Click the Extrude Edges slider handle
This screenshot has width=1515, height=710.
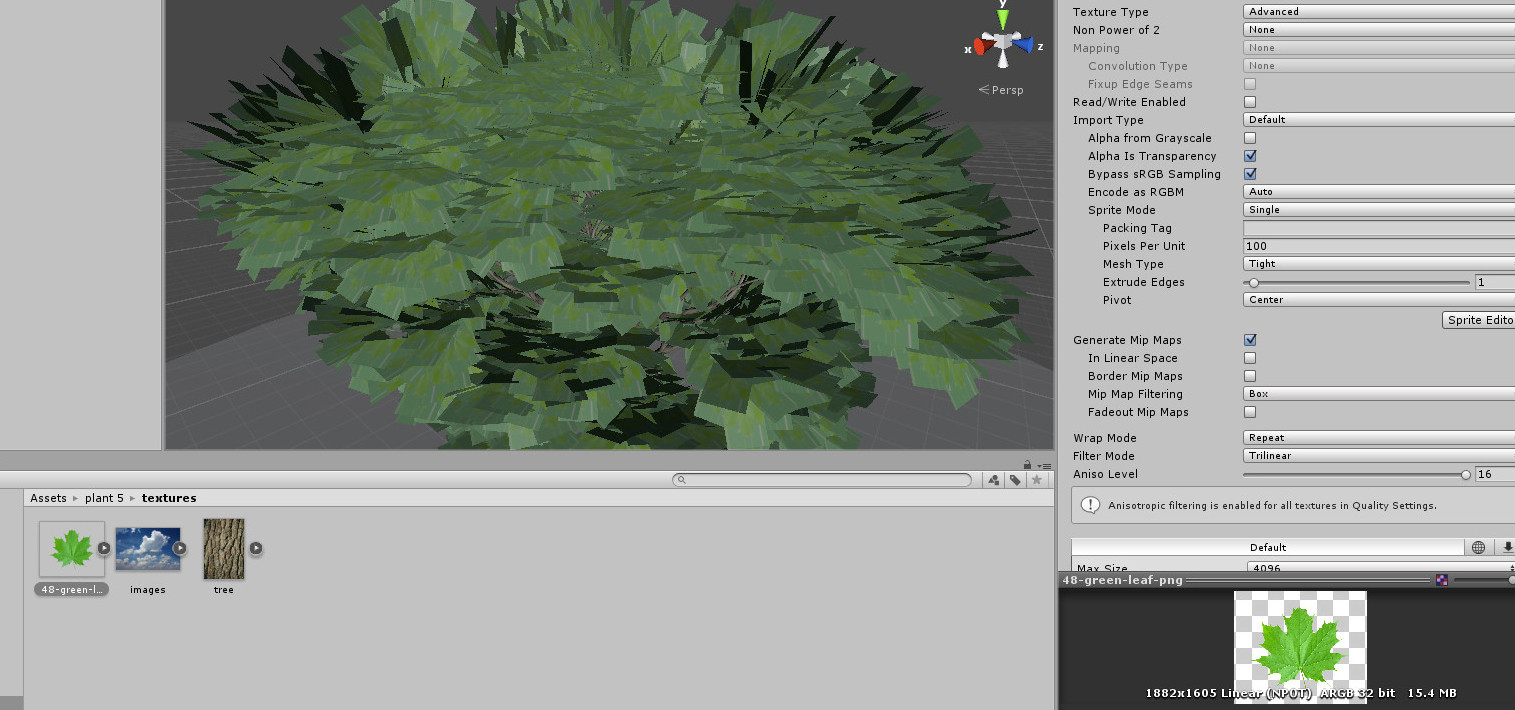click(1253, 282)
